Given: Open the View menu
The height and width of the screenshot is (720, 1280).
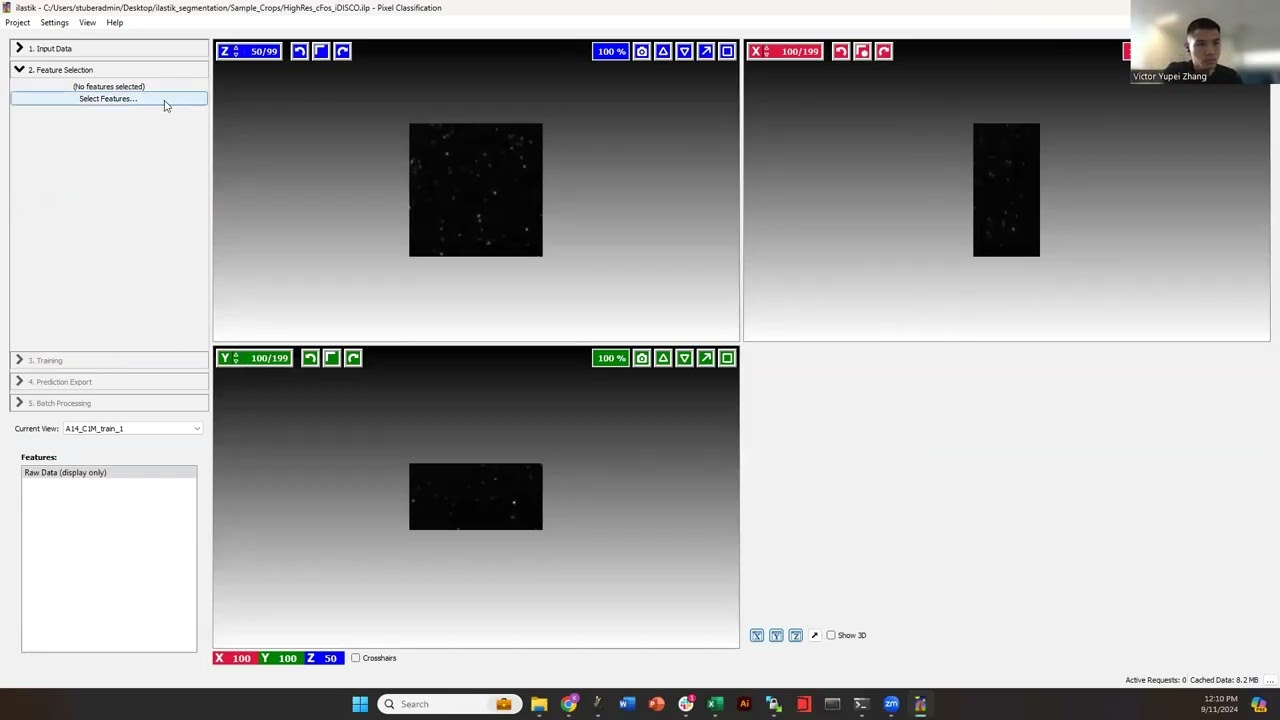Looking at the screenshot, I should click(x=87, y=22).
